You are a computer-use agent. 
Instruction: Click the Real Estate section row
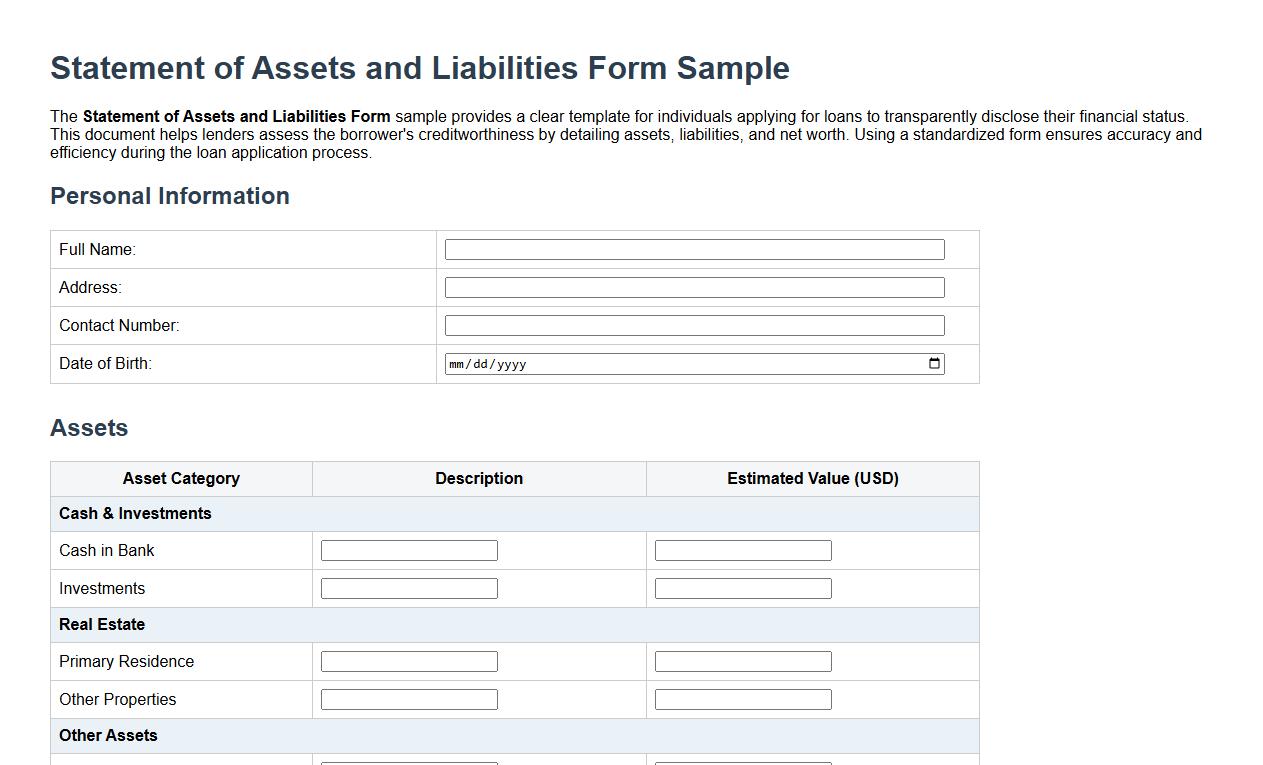(515, 624)
